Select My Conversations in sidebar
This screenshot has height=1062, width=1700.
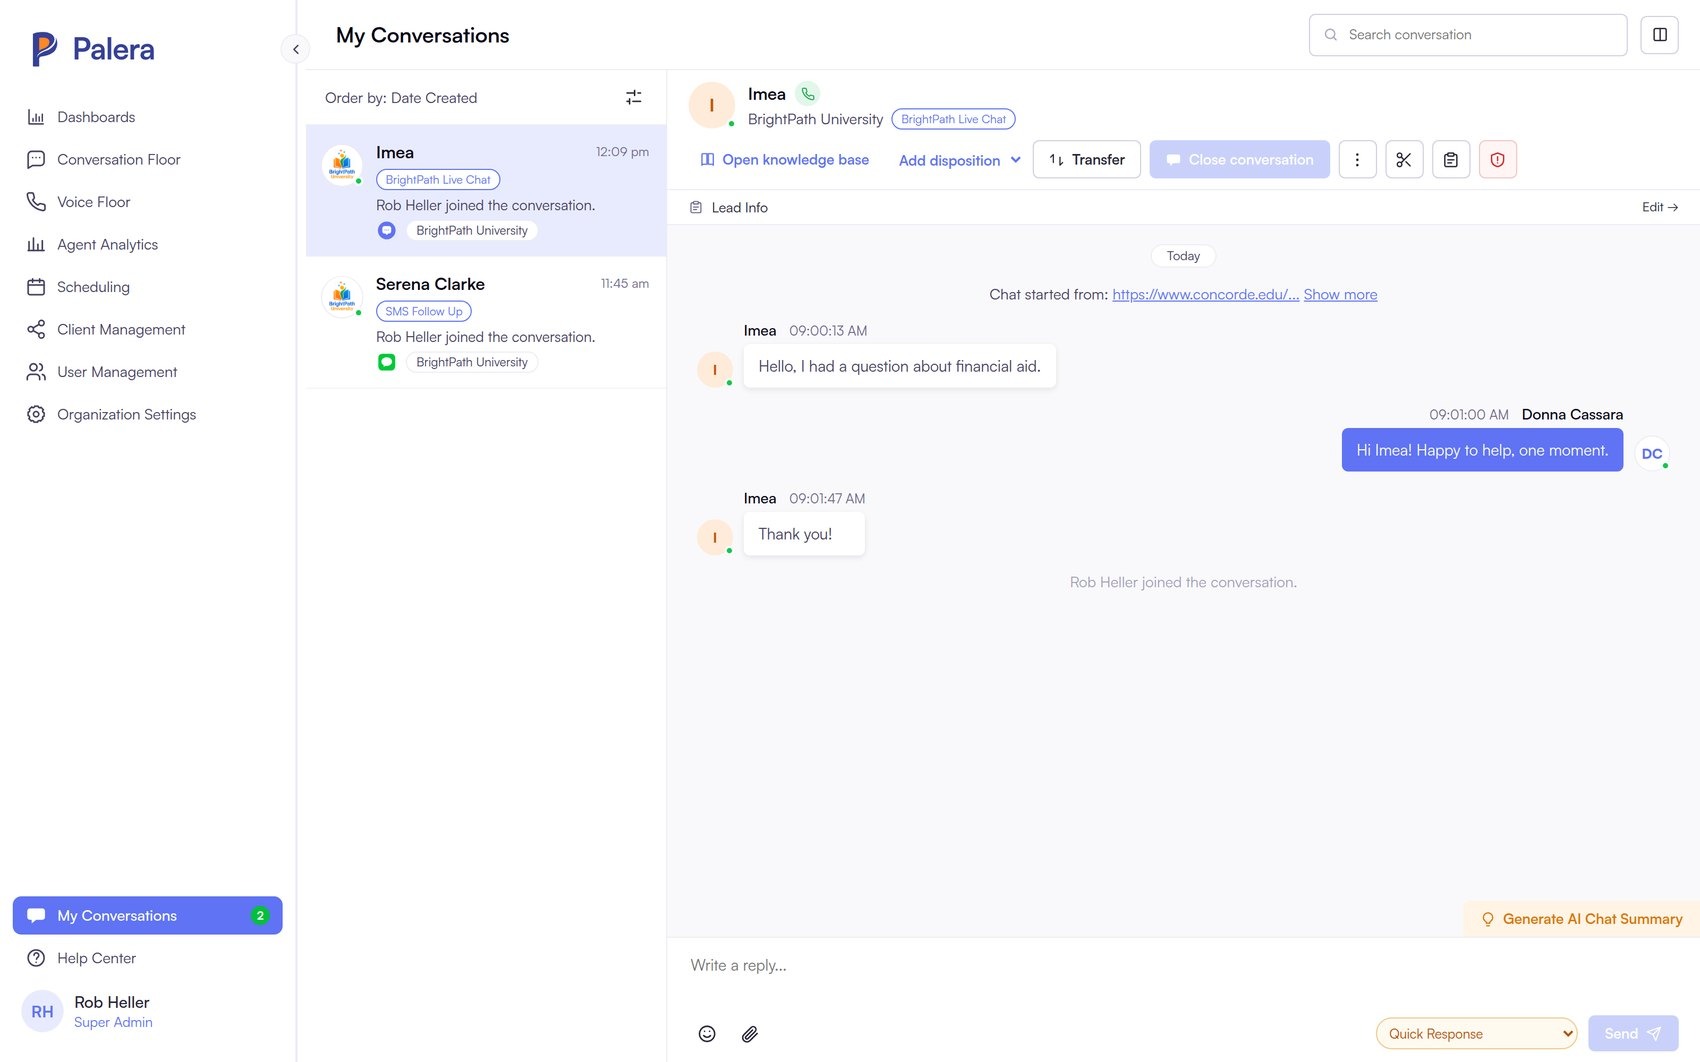(x=147, y=915)
